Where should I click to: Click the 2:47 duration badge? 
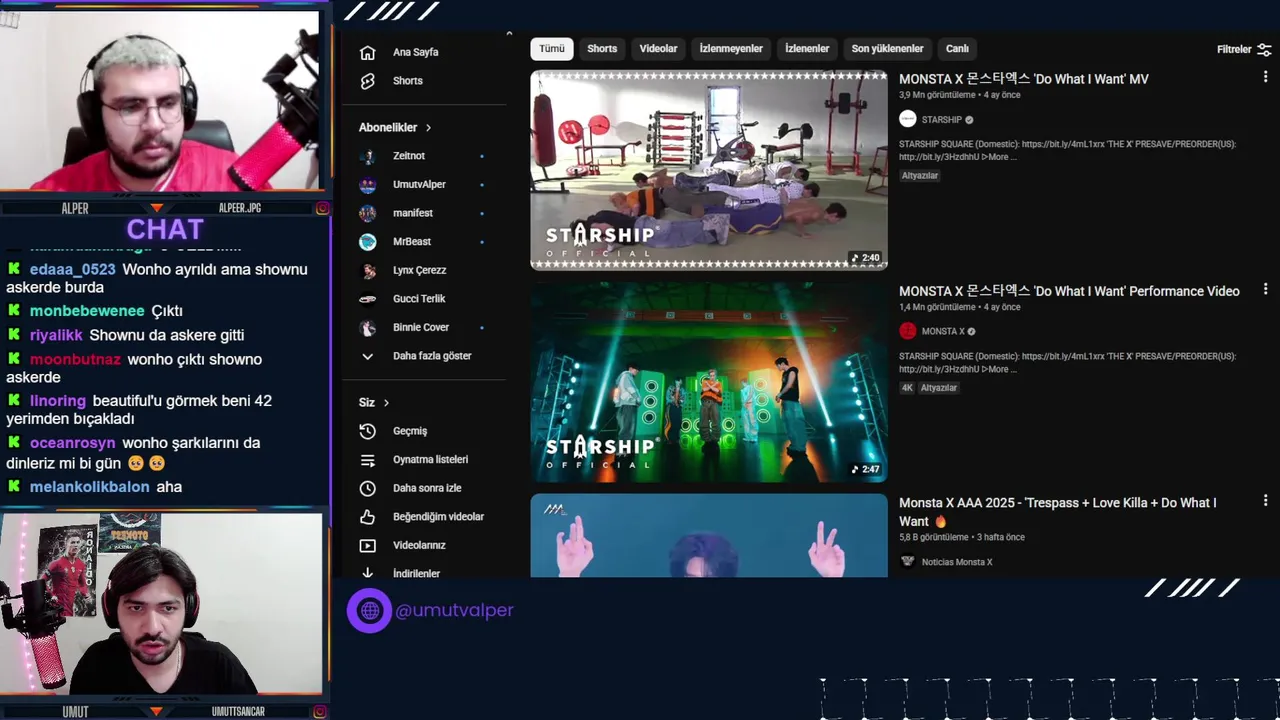(x=866, y=469)
